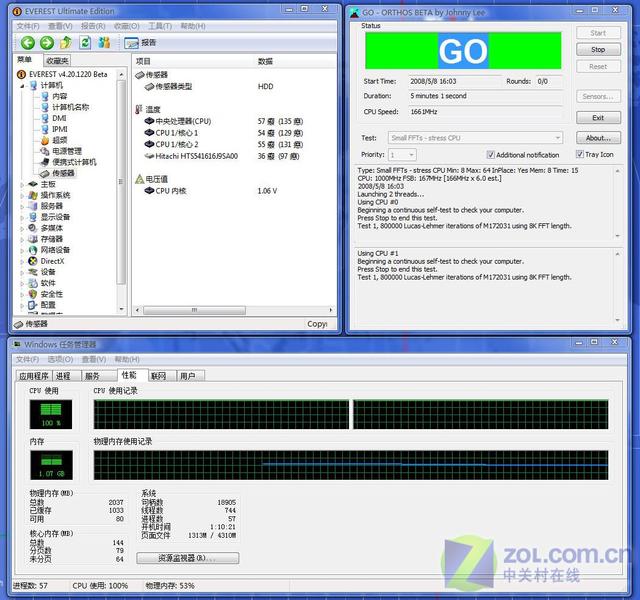
Task: Click the Stop button in ORTHOS
Action: pyautogui.click(x=598, y=49)
